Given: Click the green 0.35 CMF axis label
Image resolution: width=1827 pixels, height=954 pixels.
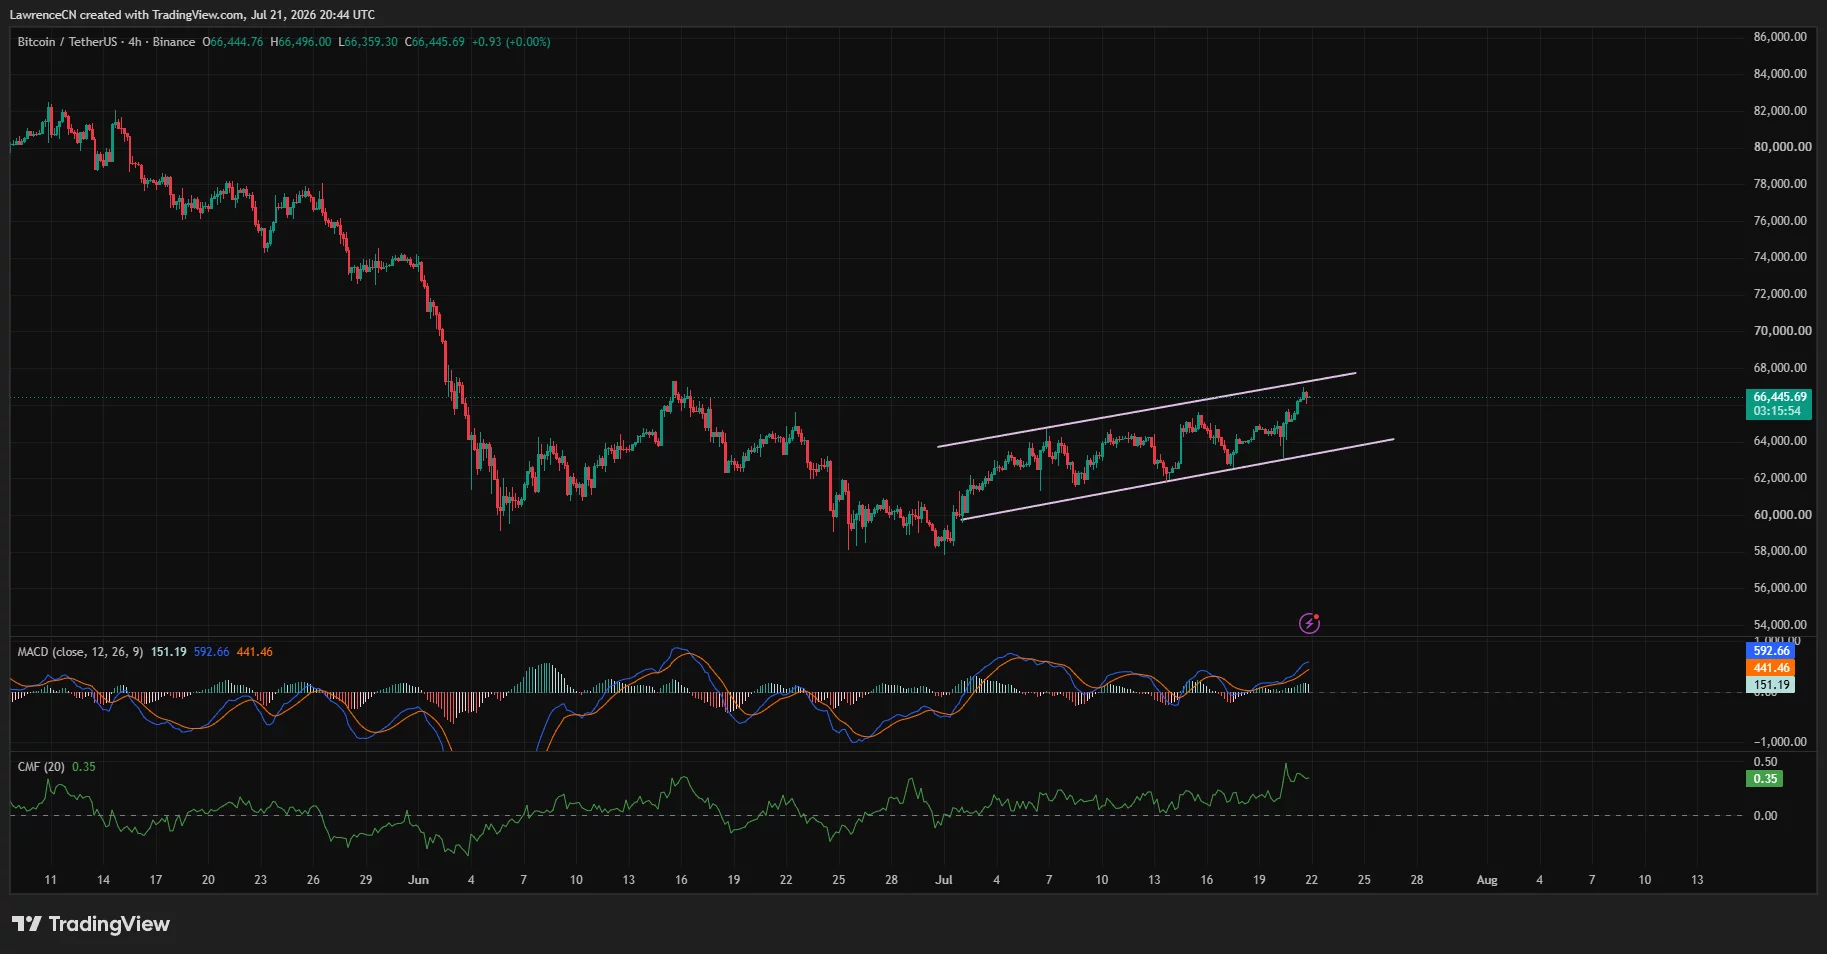Looking at the screenshot, I should [x=1765, y=779].
